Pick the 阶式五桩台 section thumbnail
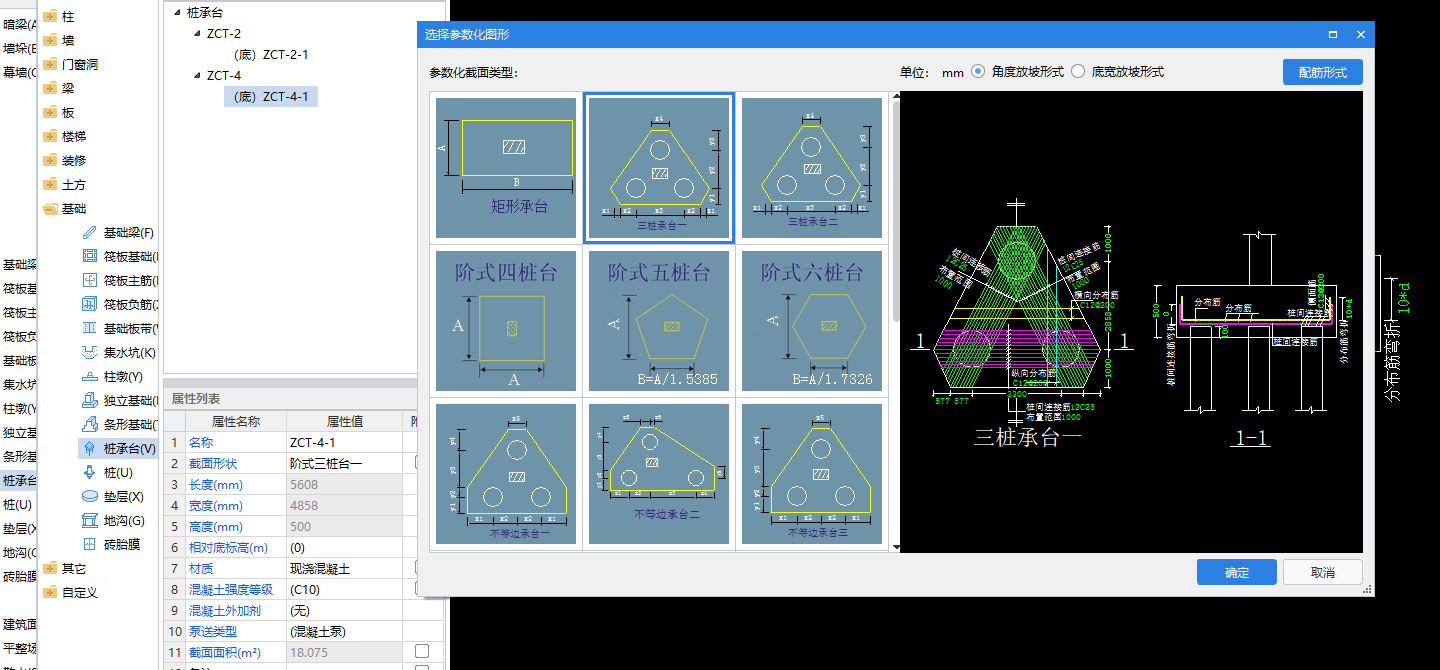The width and height of the screenshot is (1440, 670). [x=659, y=320]
